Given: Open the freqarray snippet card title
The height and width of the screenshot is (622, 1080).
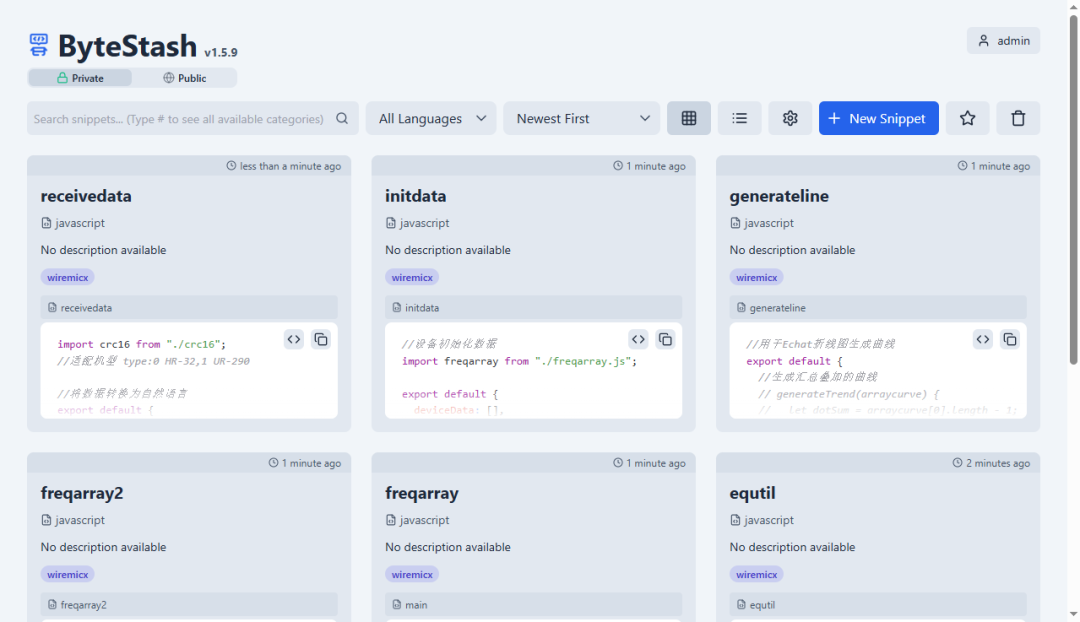Looking at the screenshot, I should (421, 493).
